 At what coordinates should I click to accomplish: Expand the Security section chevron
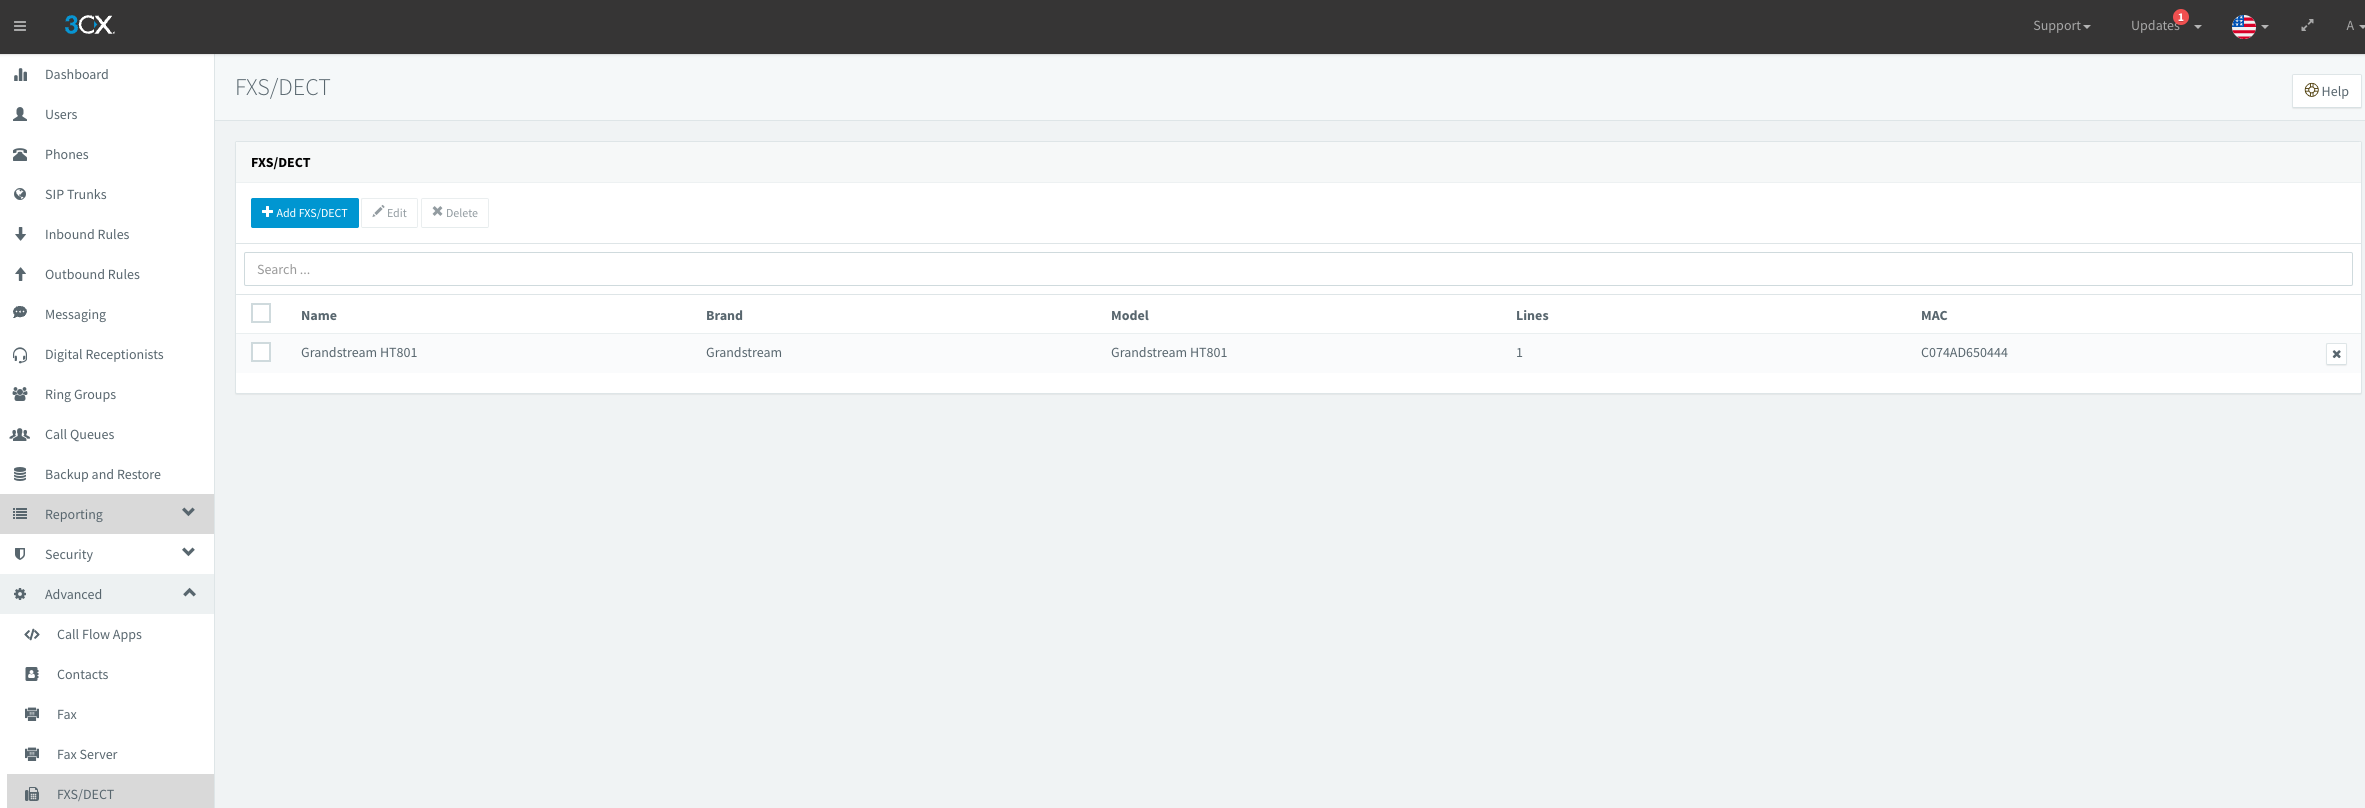pos(188,553)
